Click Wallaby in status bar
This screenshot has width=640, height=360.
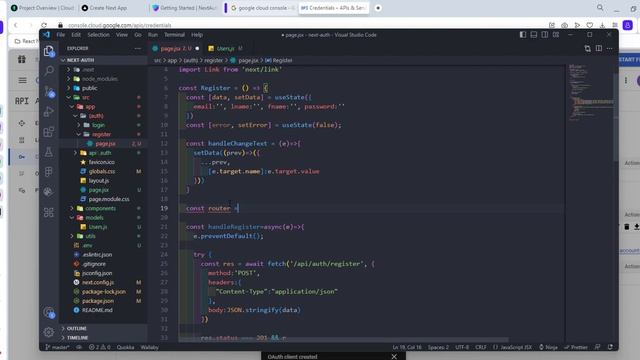point(150,347)
